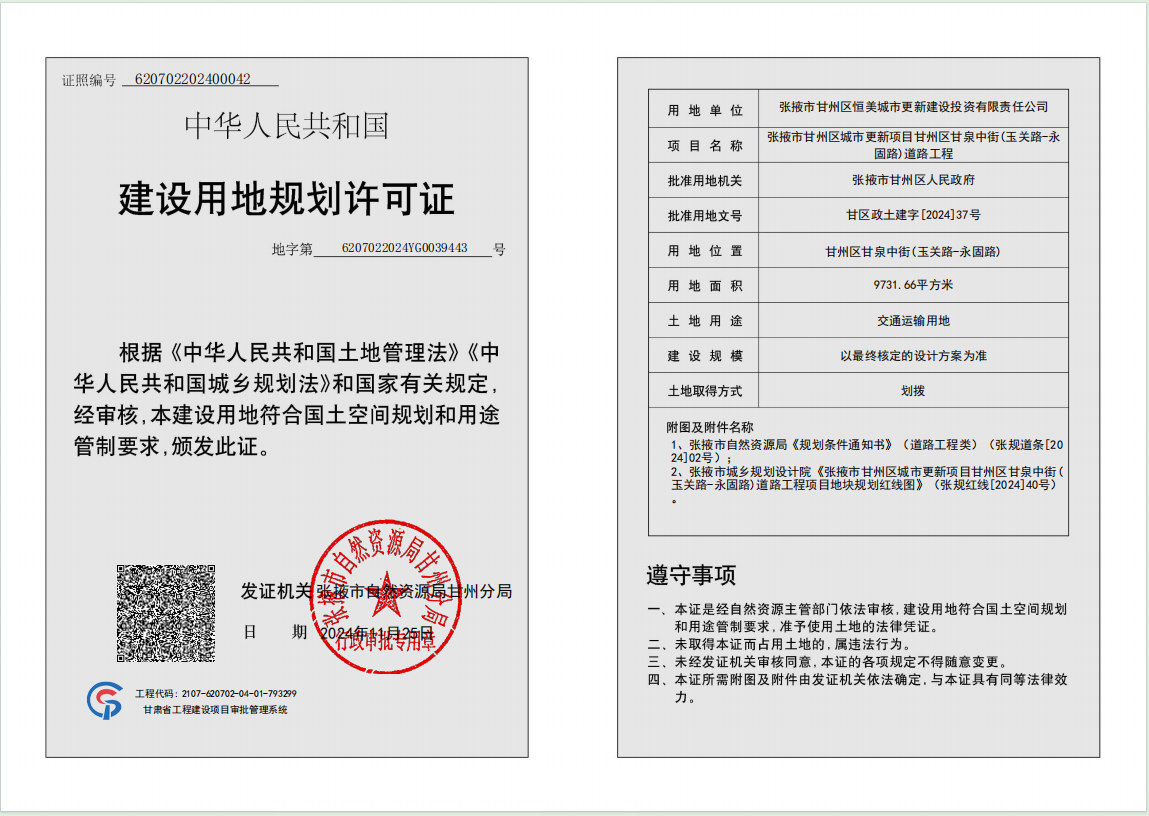Click attachment item 1 about 规划条件通知书

pos(868,451)
